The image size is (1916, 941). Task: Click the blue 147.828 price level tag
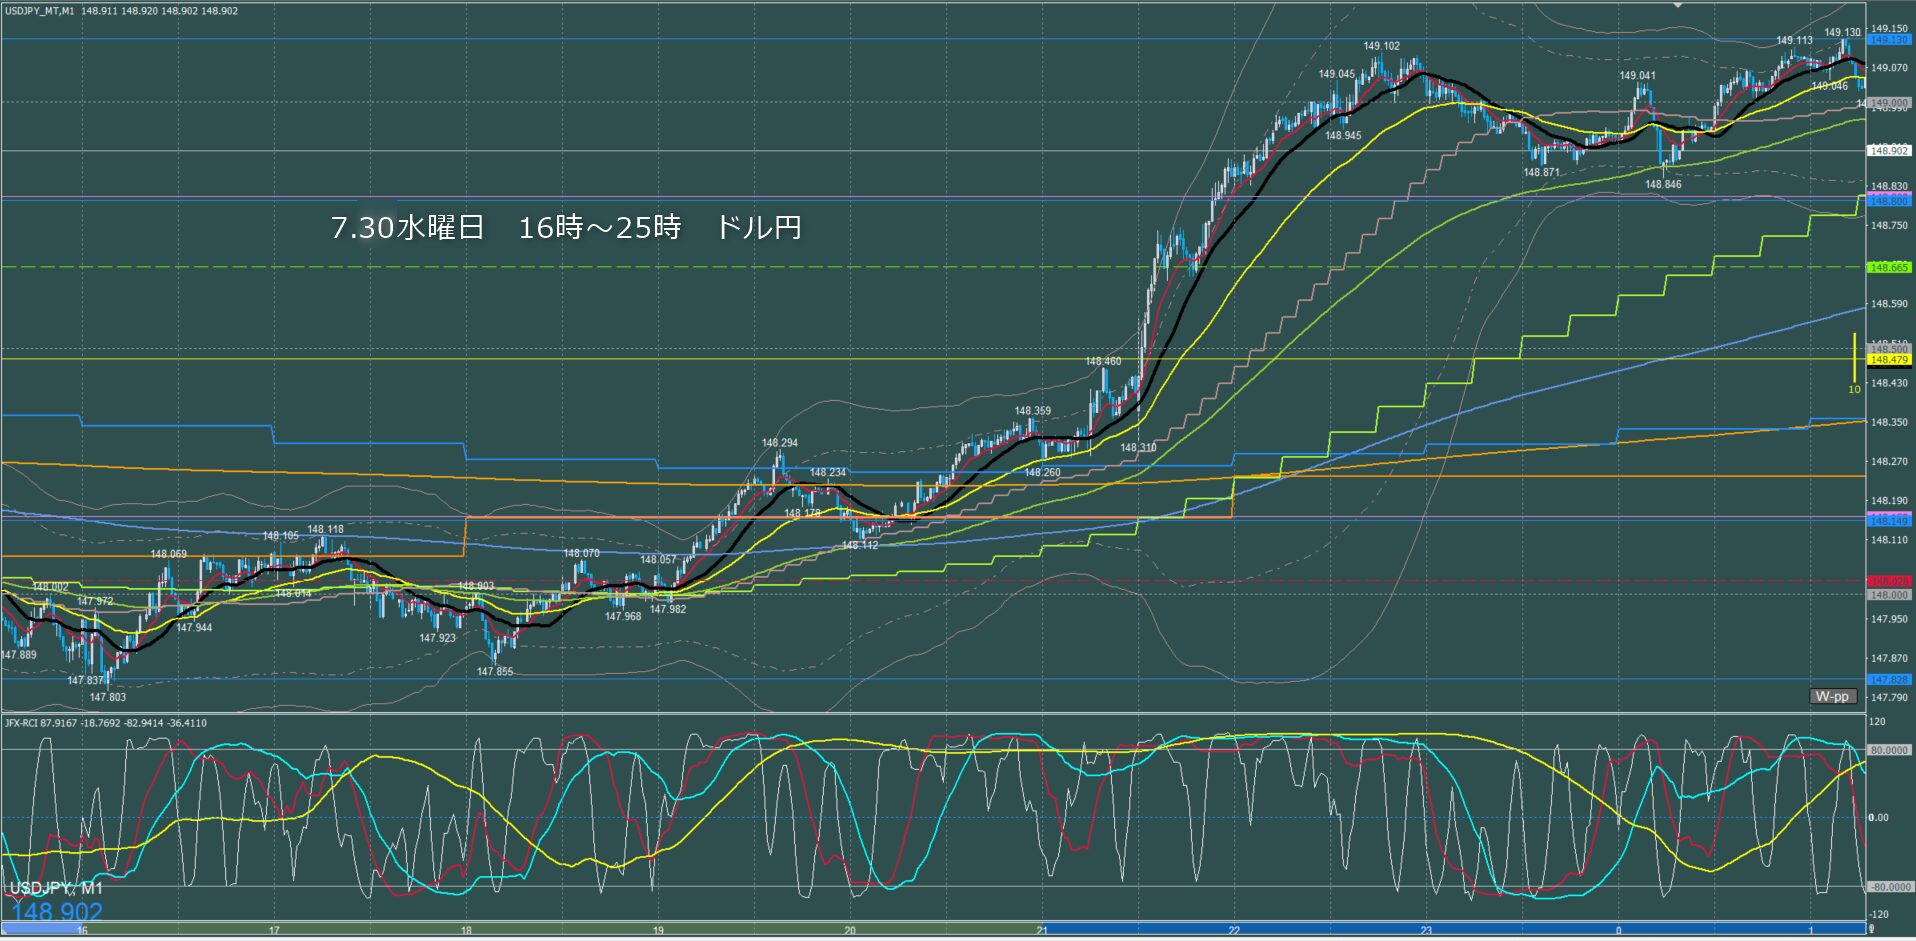(x=1889, y=680)
